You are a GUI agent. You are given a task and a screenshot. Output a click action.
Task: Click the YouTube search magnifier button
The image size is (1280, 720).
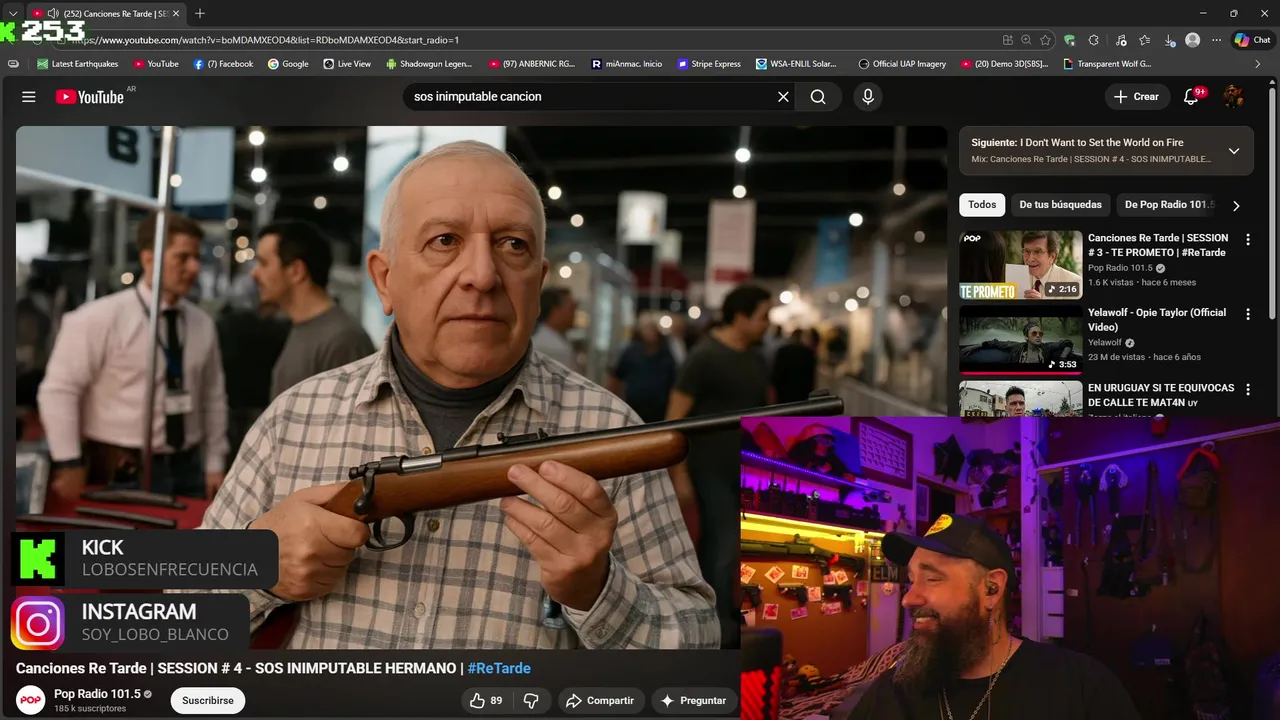pyautogui.click(x=818, y=97)
